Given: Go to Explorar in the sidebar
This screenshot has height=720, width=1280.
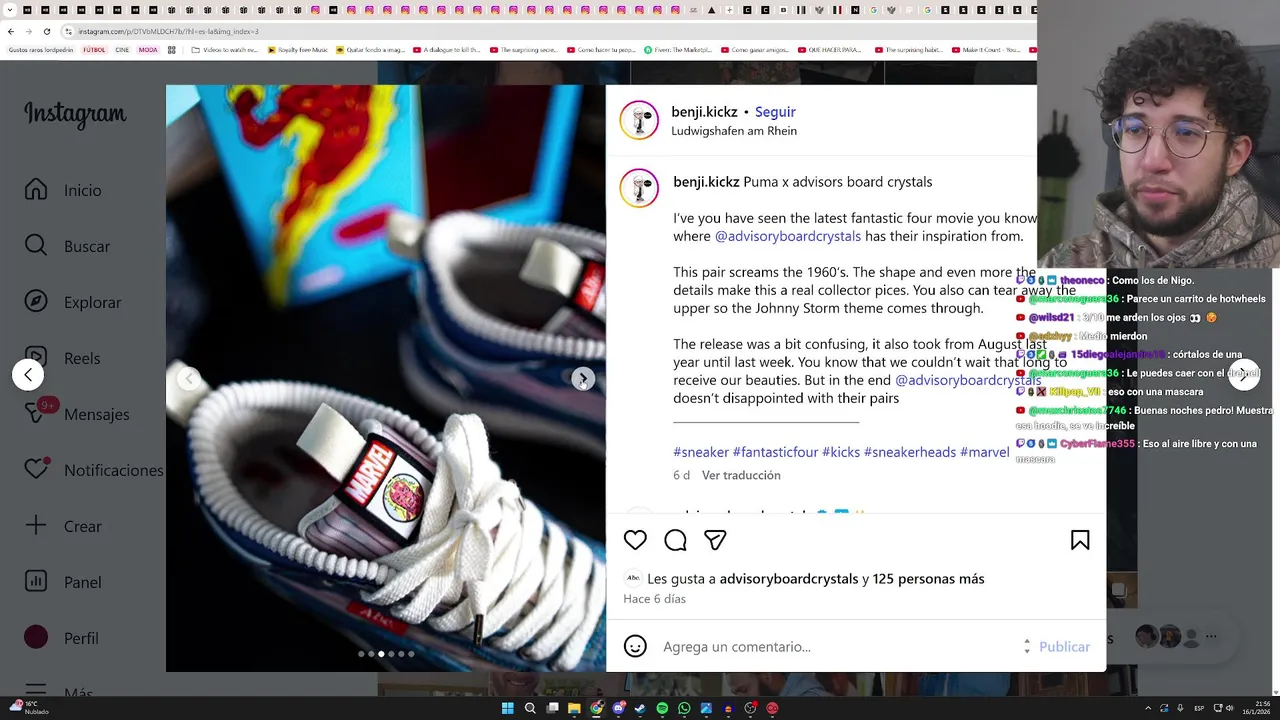Looking at the screenshot, I should 73,302.
